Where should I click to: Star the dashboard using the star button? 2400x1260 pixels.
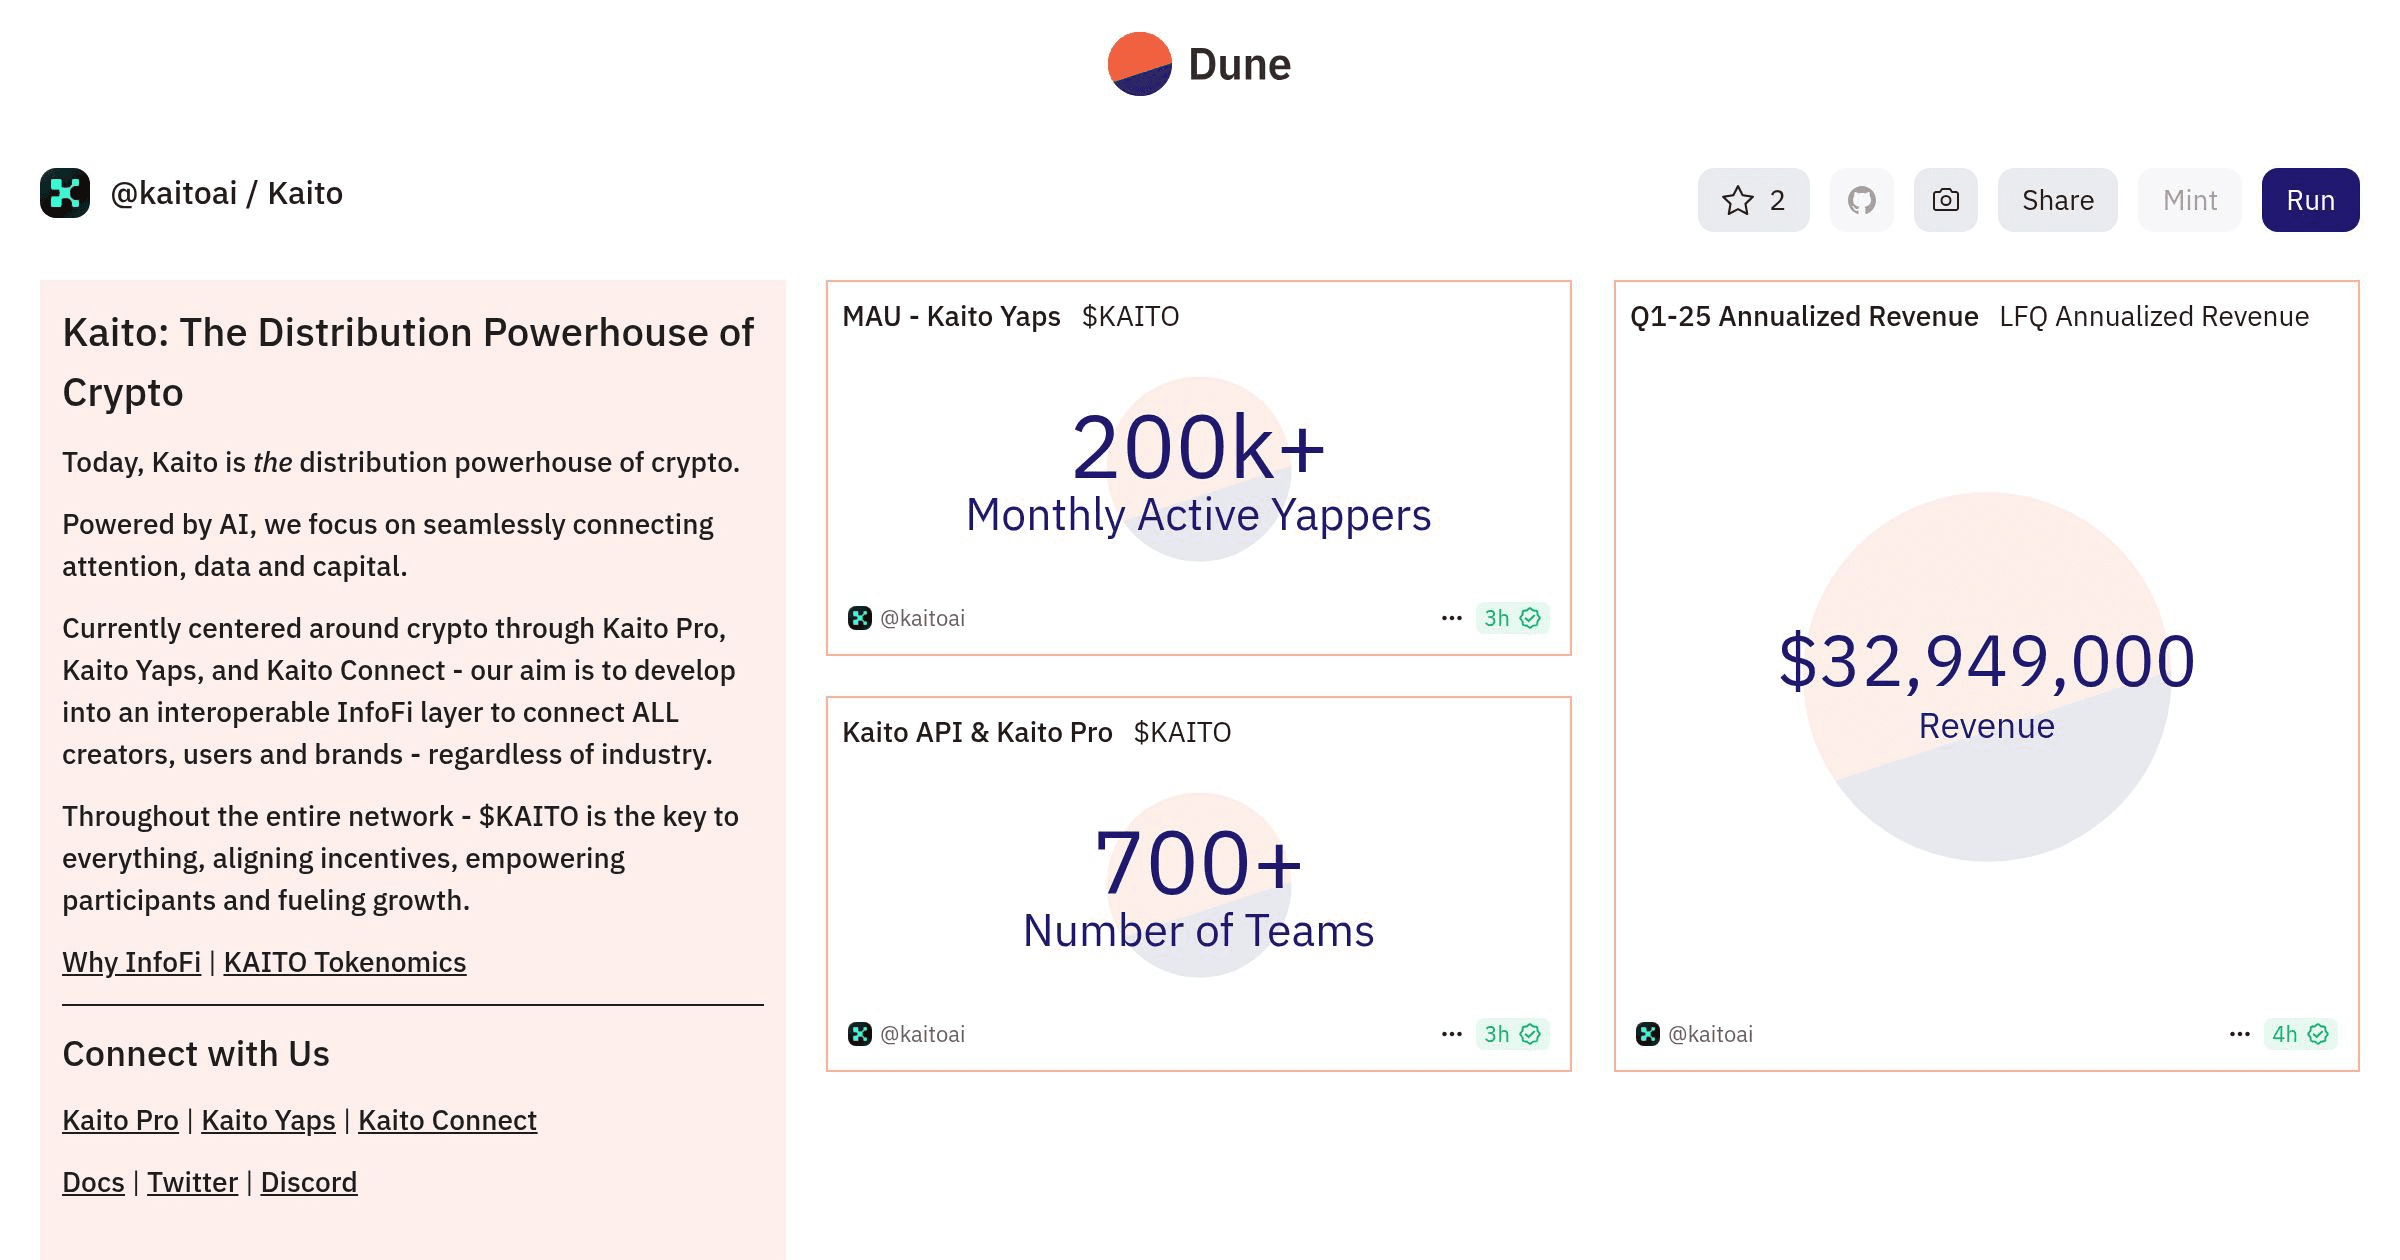tap(1753, 200)
